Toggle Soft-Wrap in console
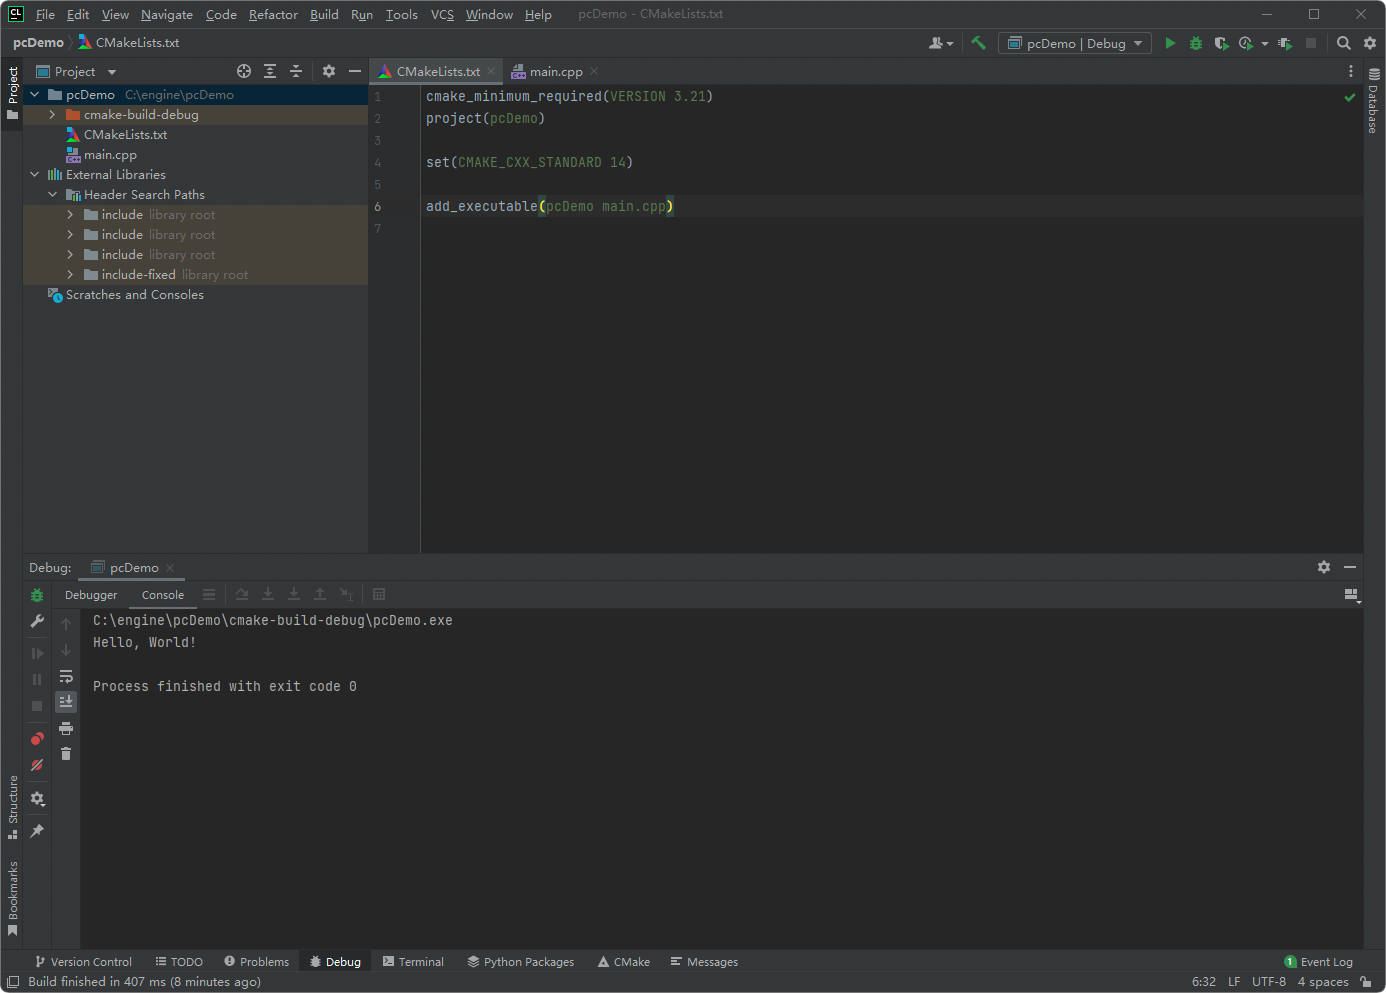 (66, 676)
